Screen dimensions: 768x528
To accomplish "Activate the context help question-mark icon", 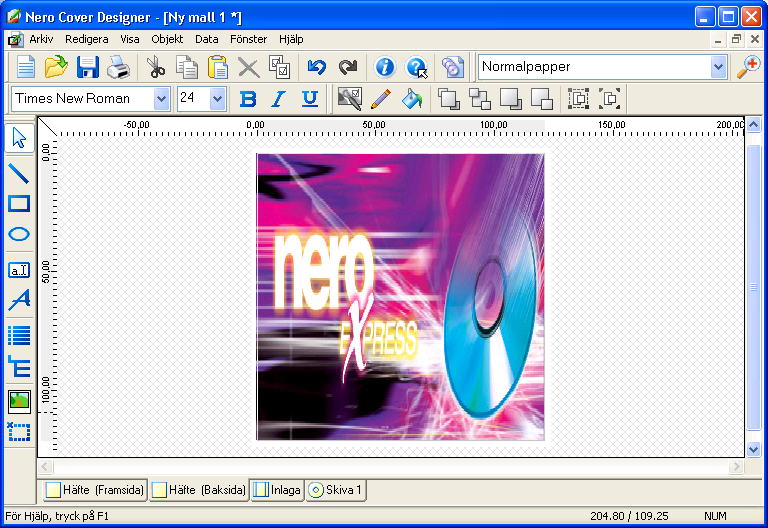I will tap(416, 67).
